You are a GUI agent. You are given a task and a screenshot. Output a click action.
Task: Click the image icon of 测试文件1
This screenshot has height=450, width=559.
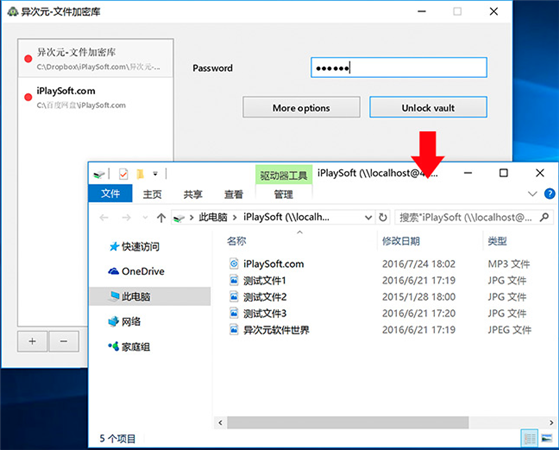[x=234, y=280]
